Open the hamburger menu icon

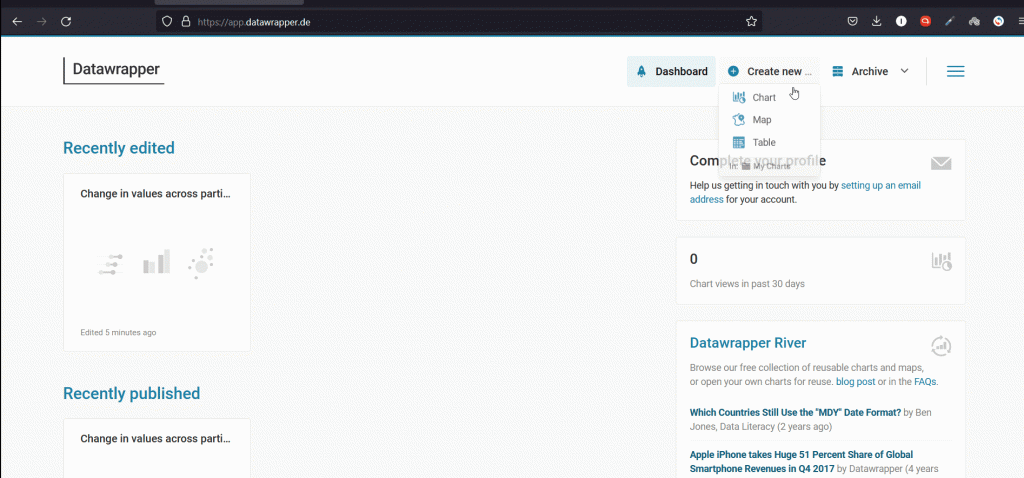click(x=955, y=71)
